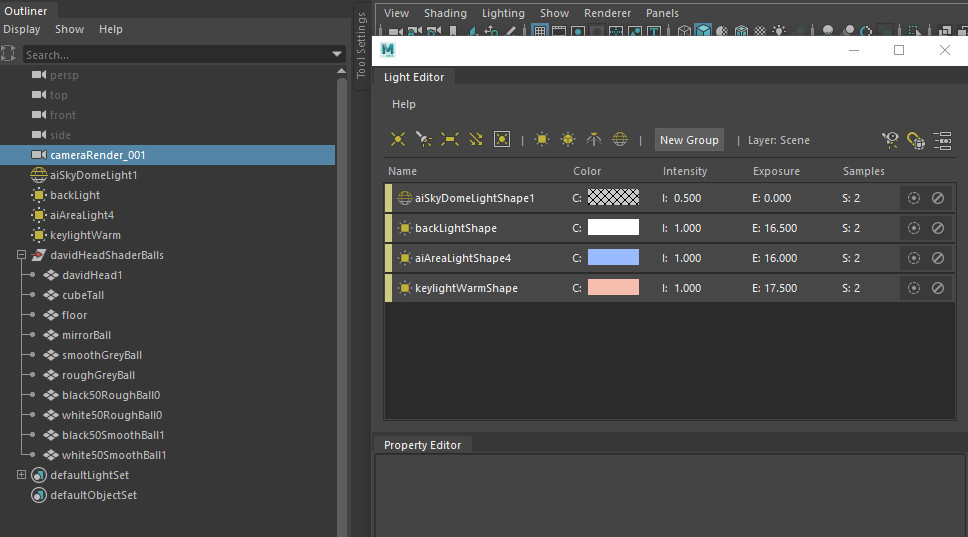Viewport: 968px width, 537px height.
Task: Create an area light in Light Editor
Action: pos(449,139)
